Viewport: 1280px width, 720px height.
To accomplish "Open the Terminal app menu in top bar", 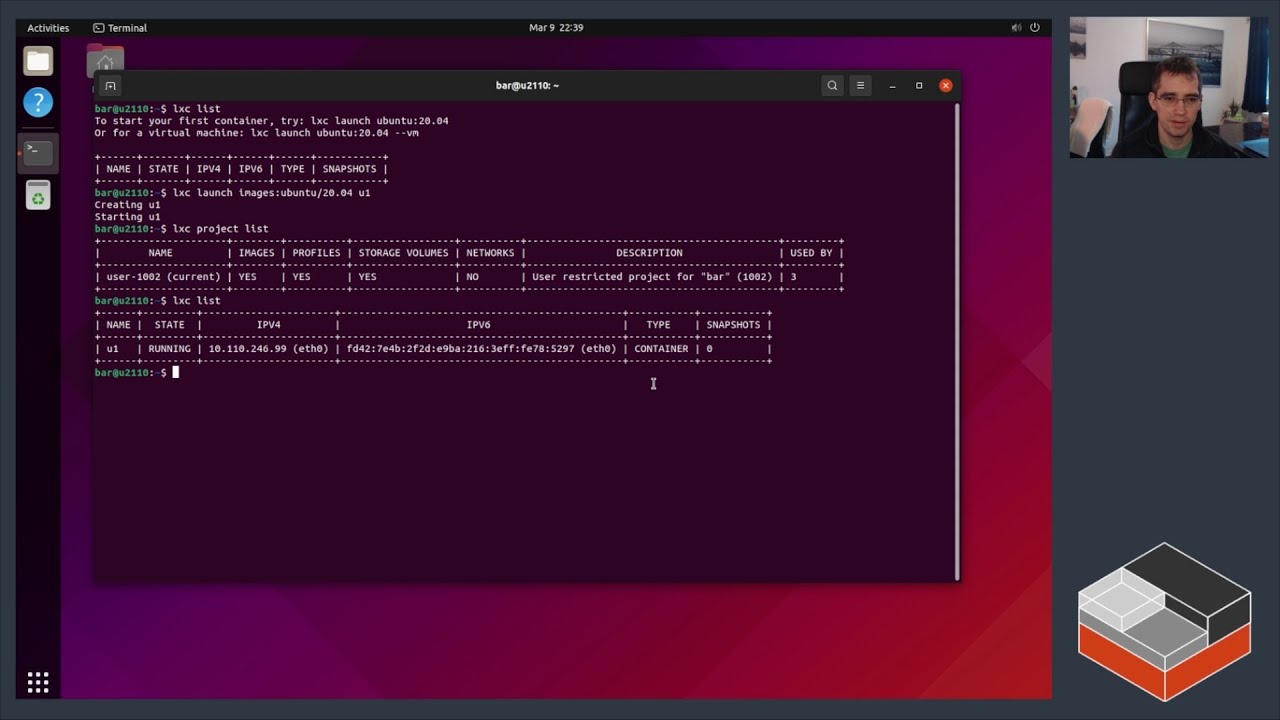I will click(120, 28).
